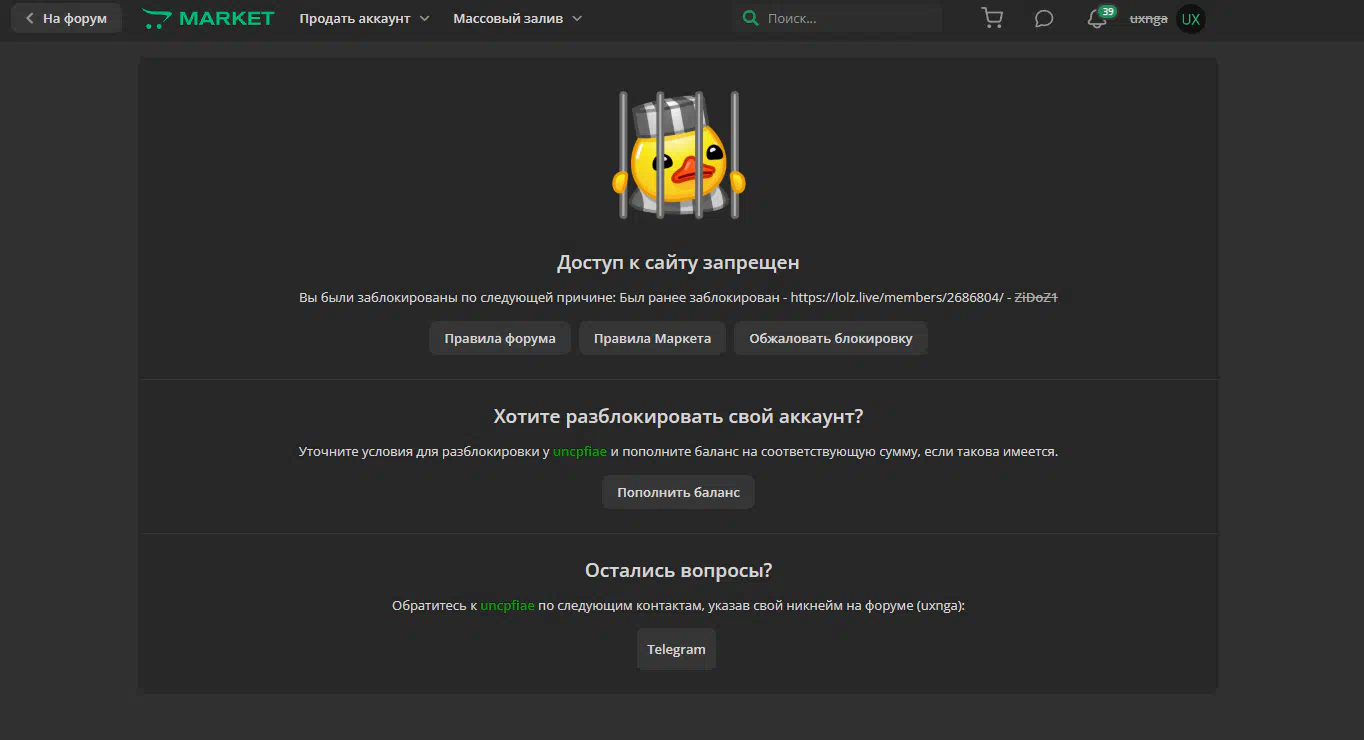Click the search magnifier icon
The height and width of the screenshot is (740, 1364).
[750, 18]
